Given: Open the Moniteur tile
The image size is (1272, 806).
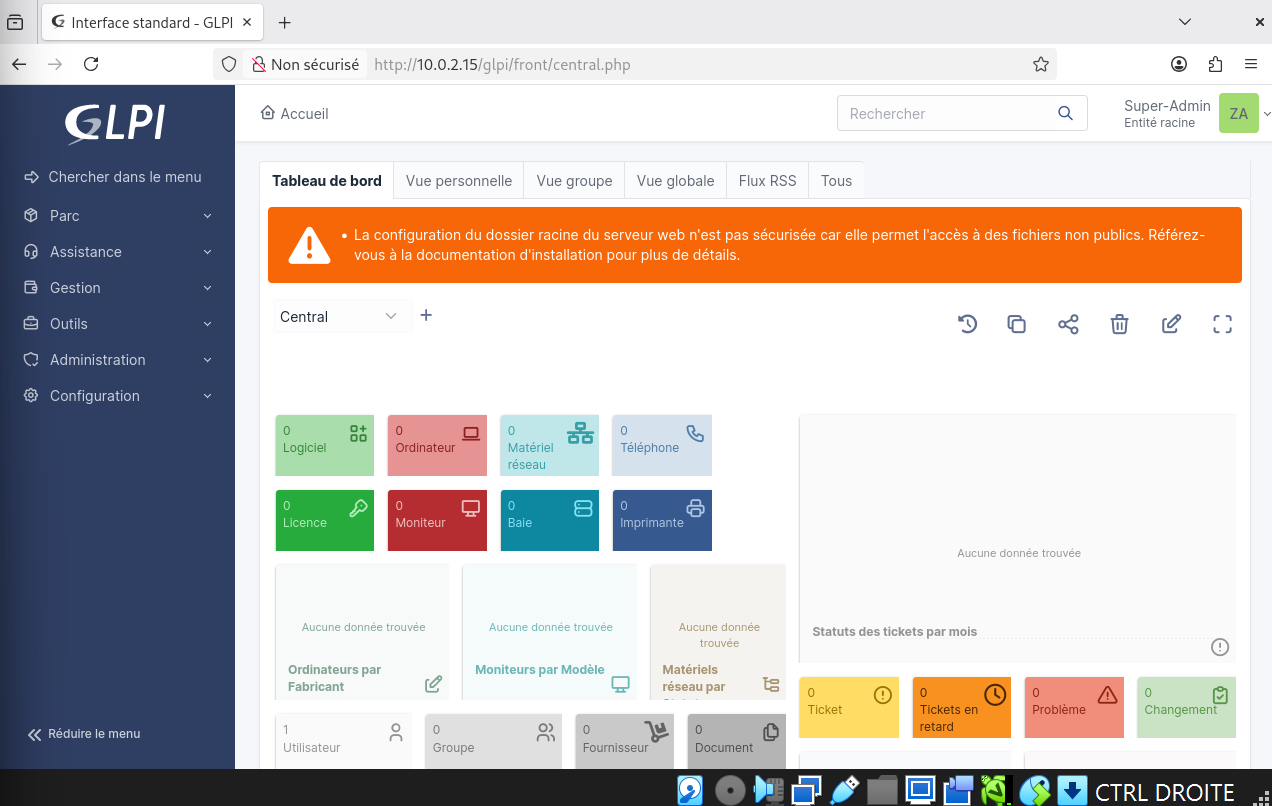Looking at the screenshot, I should click(x=437, y=520).
